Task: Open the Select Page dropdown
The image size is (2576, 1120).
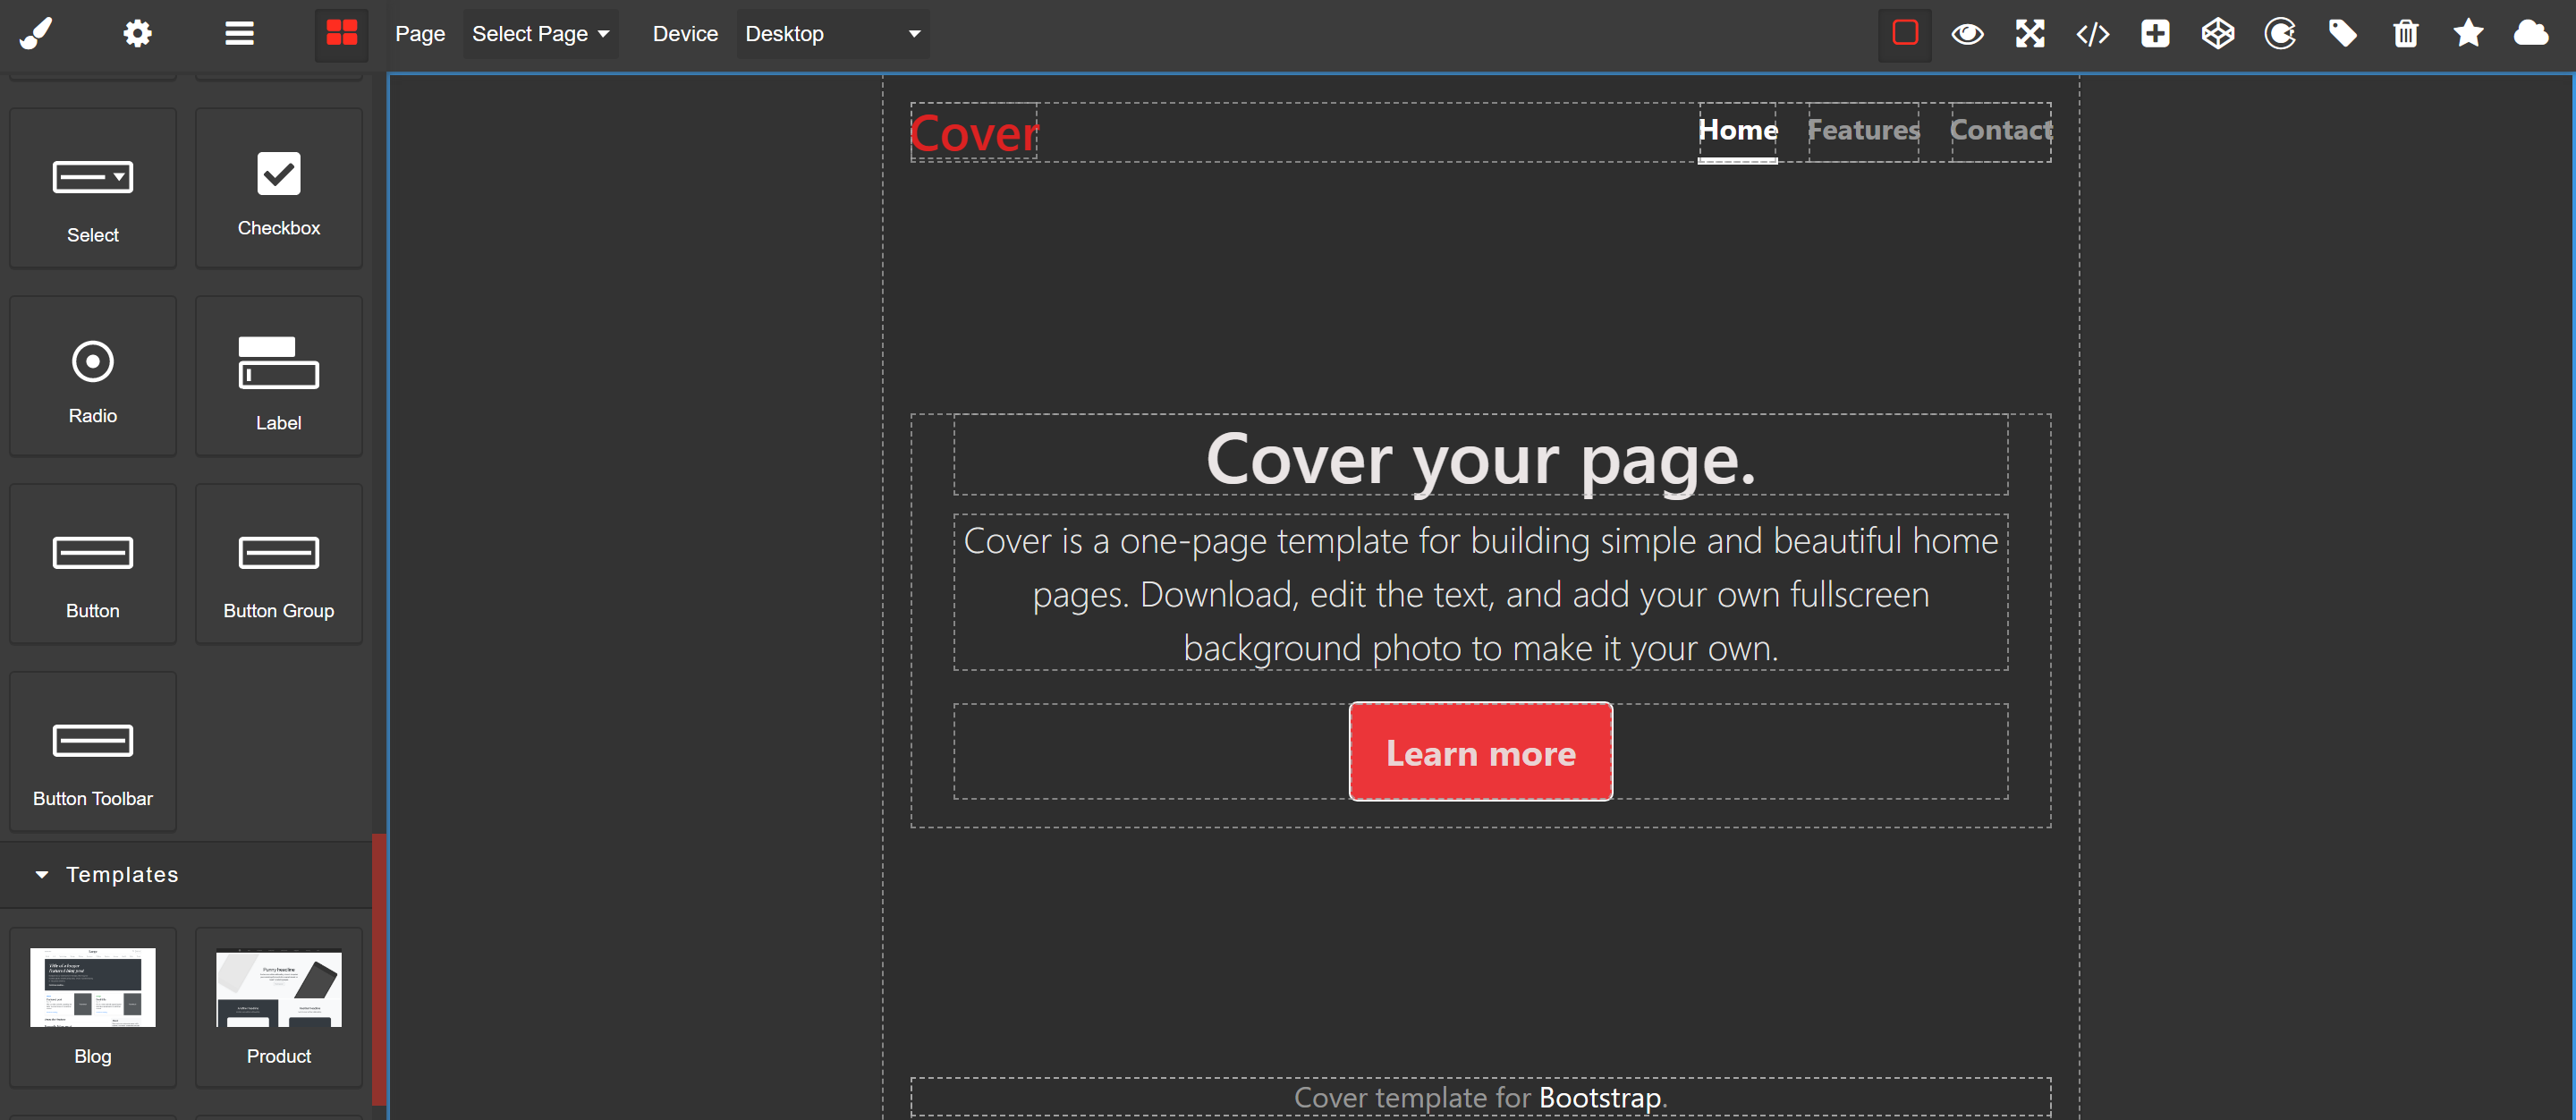Action: click(540, 34)
